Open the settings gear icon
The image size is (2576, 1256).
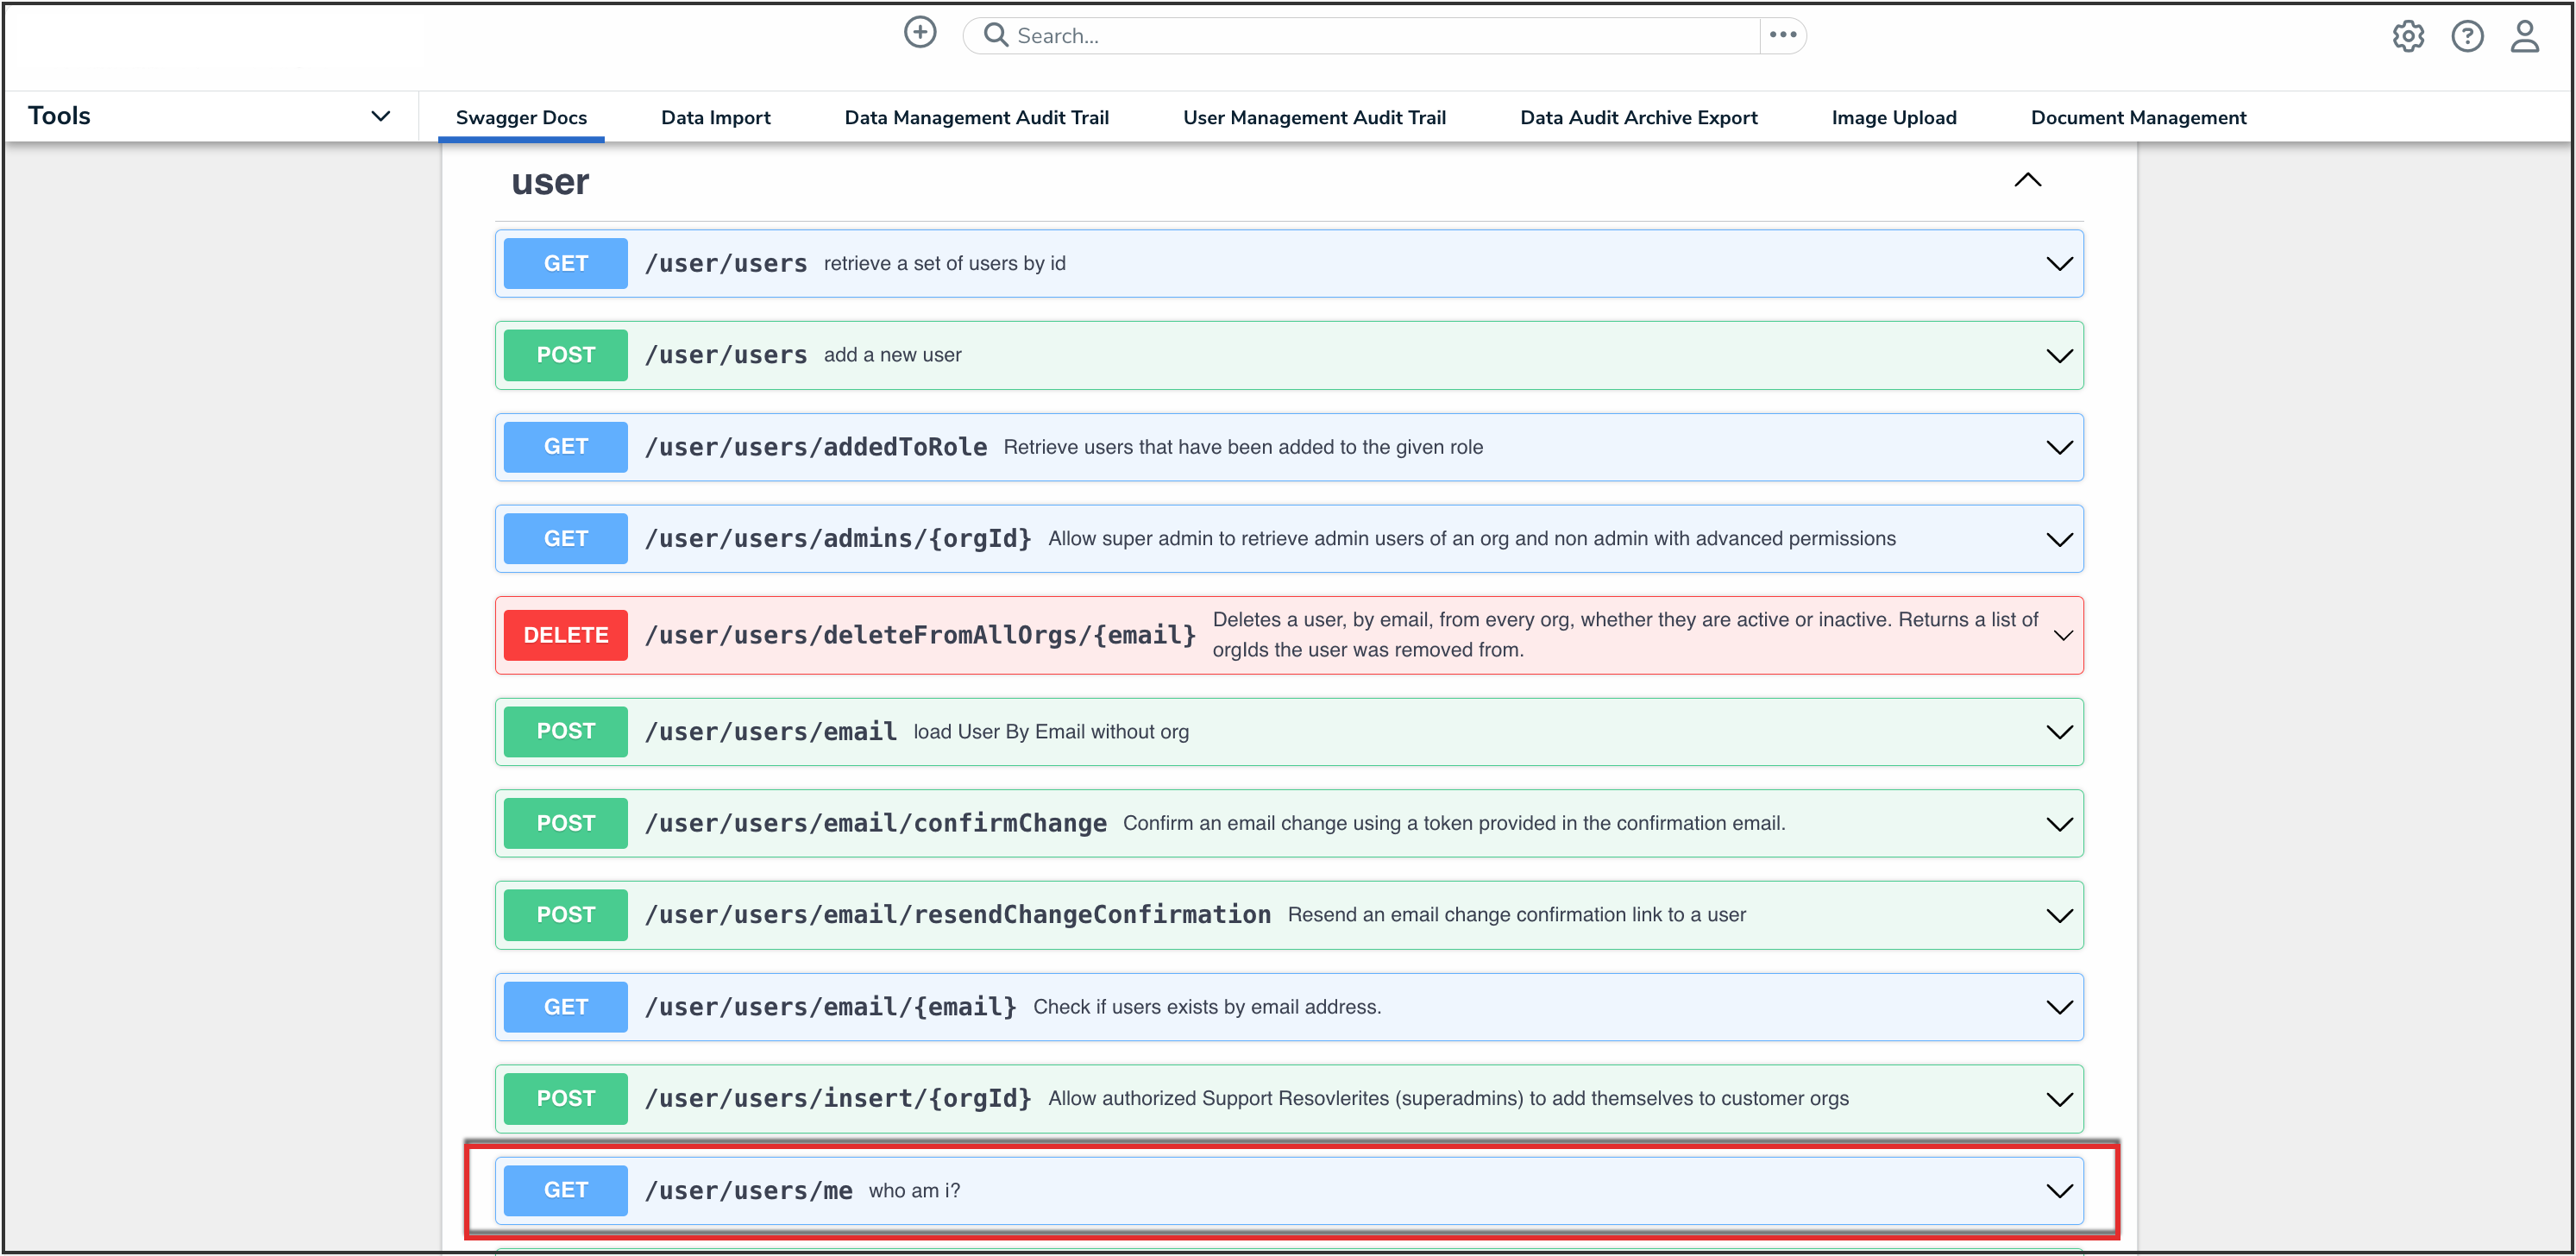[2408, 36]
